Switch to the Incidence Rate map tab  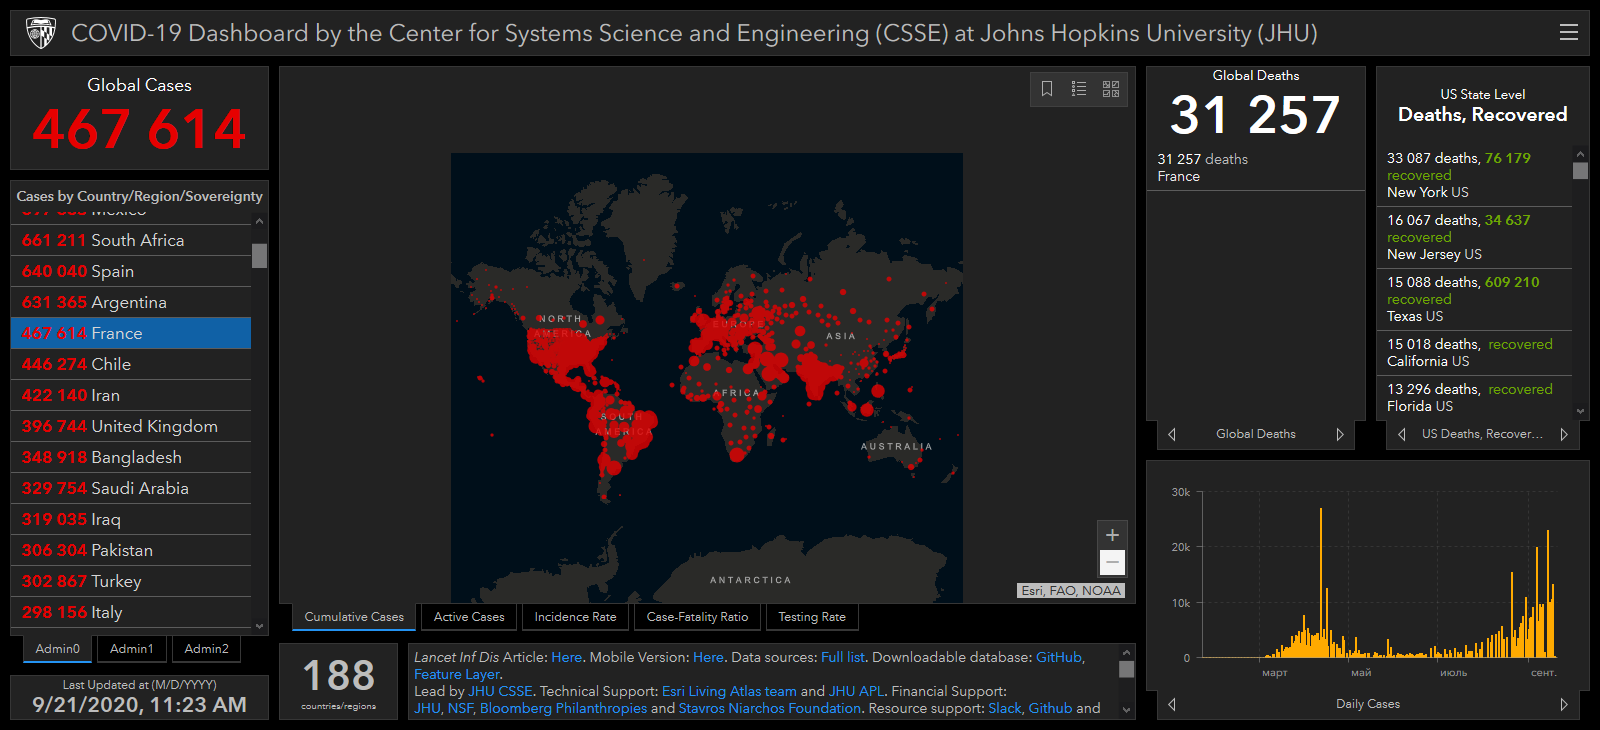(x=575, y=617)
